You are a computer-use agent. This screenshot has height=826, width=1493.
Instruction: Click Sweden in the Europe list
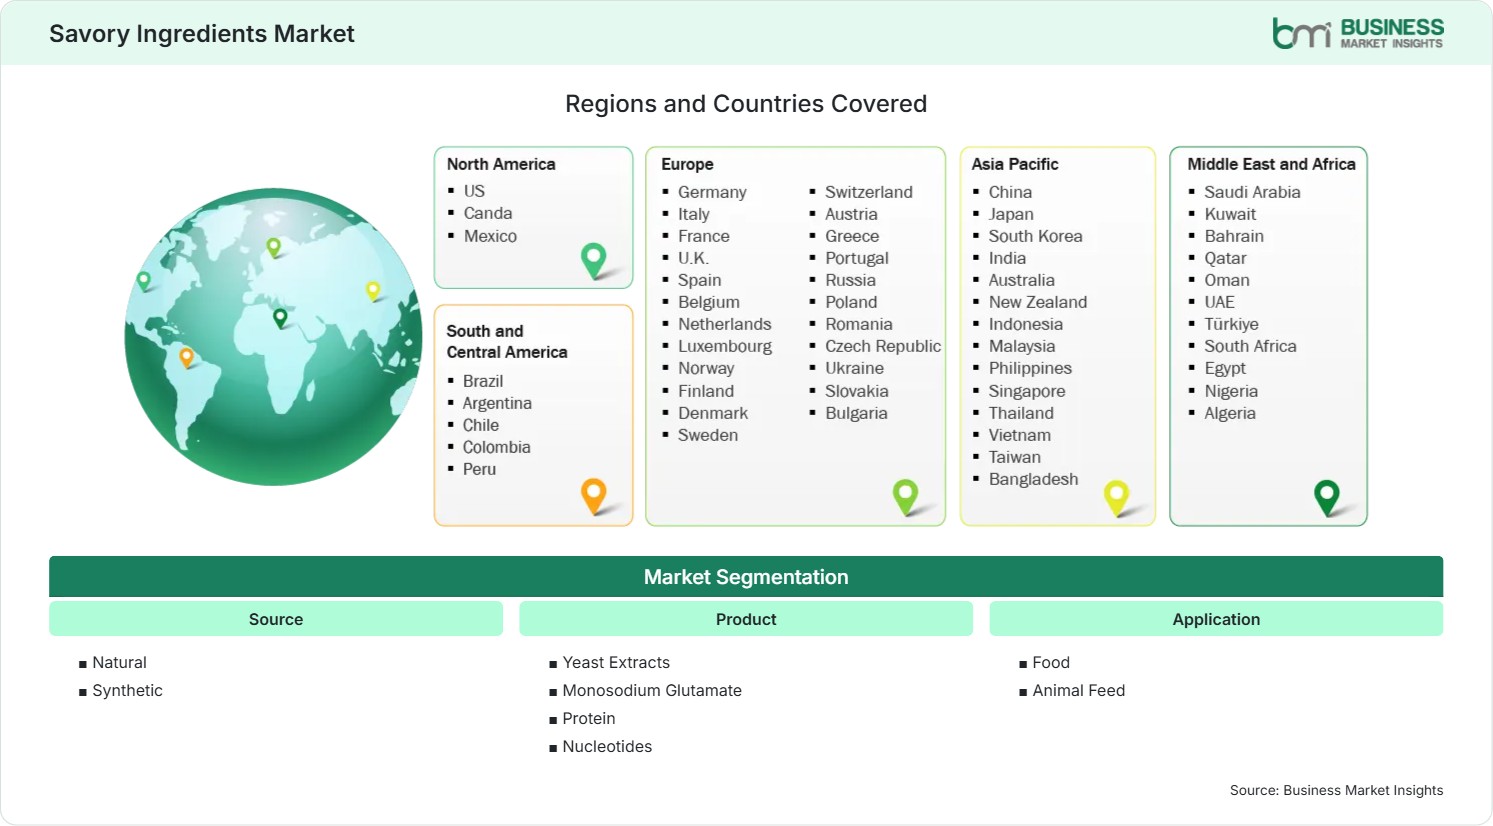point(708,435)
